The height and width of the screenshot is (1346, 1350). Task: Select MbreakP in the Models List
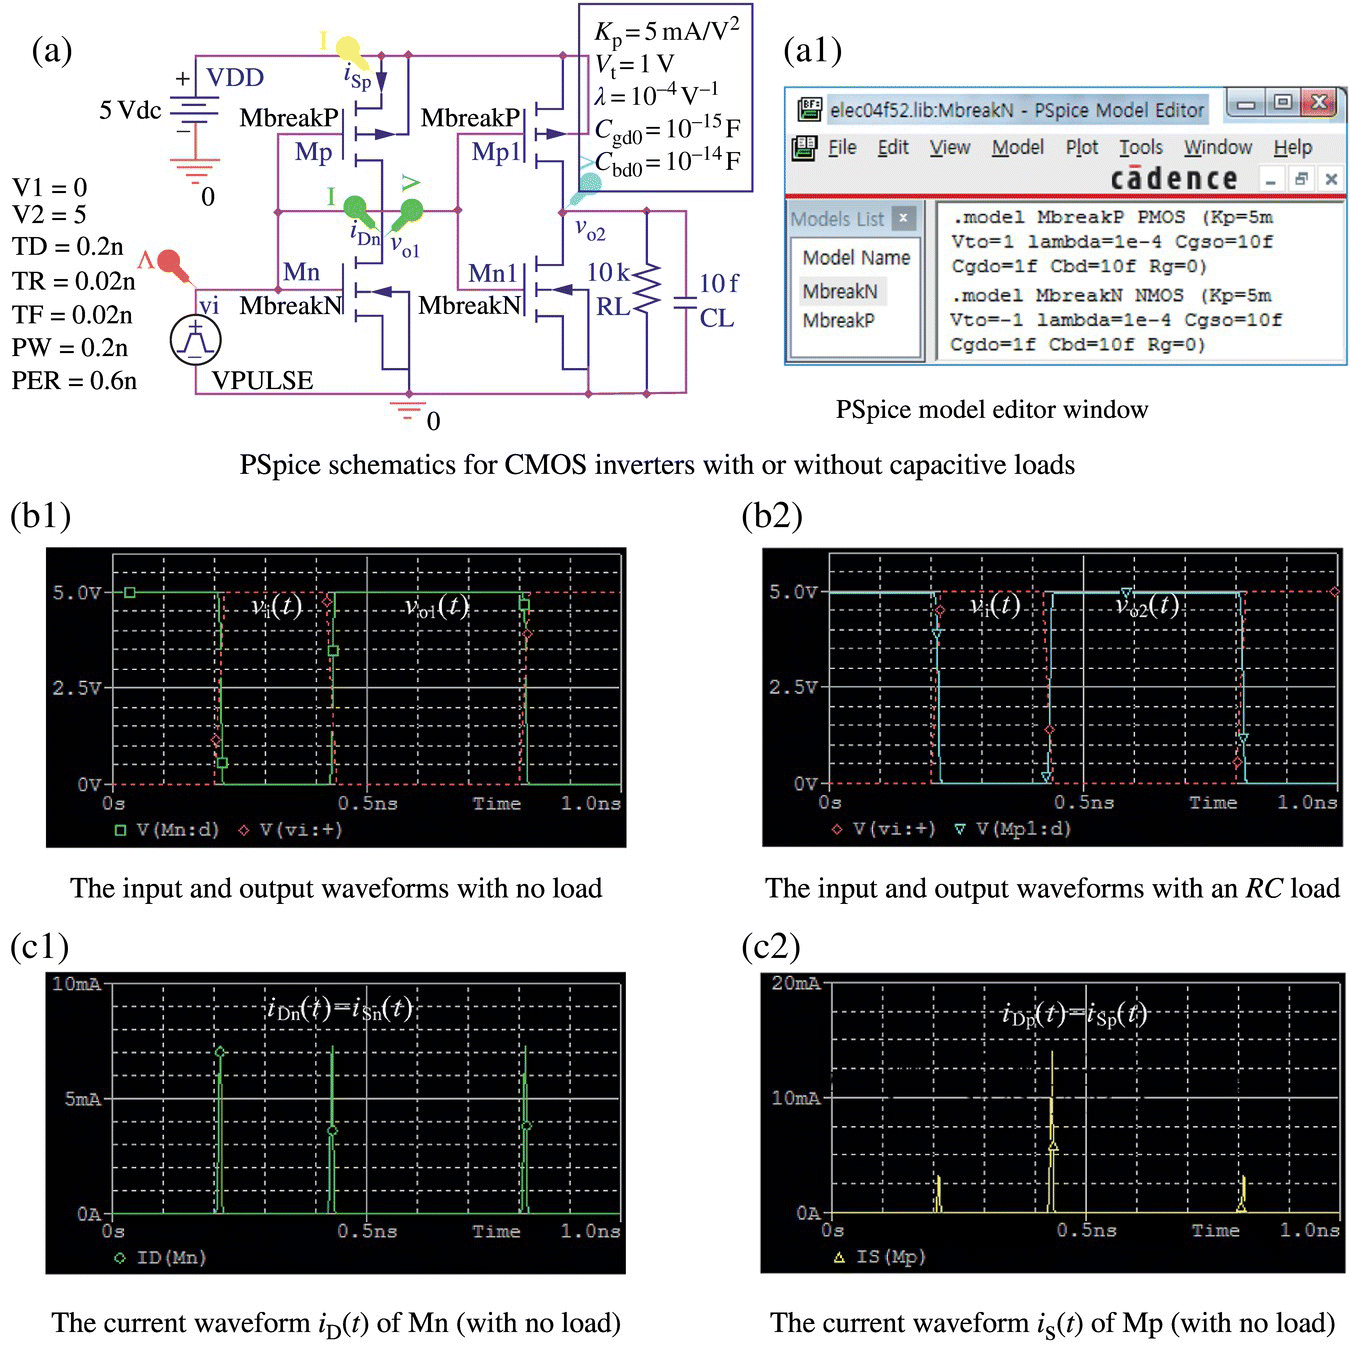tap(838, 320)
